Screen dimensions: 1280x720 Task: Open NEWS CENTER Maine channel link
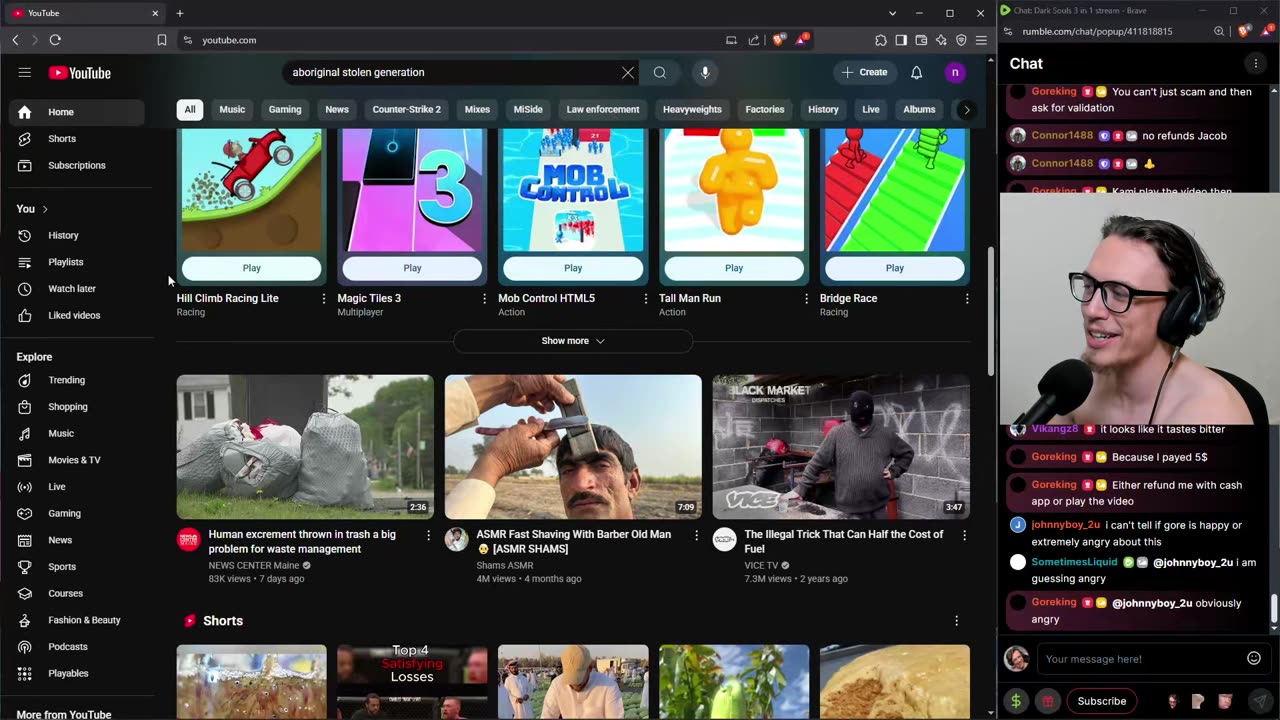coord(254,565)
